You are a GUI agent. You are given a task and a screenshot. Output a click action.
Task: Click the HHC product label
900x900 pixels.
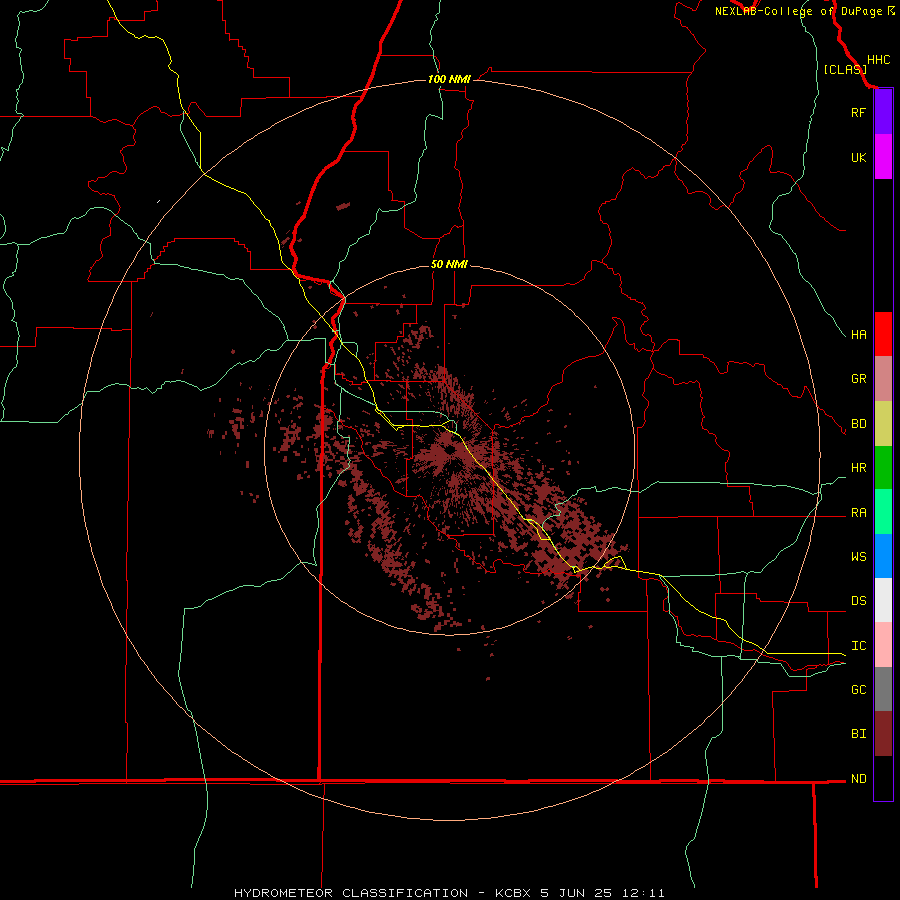pyautogui.click(x=878, y=60)
